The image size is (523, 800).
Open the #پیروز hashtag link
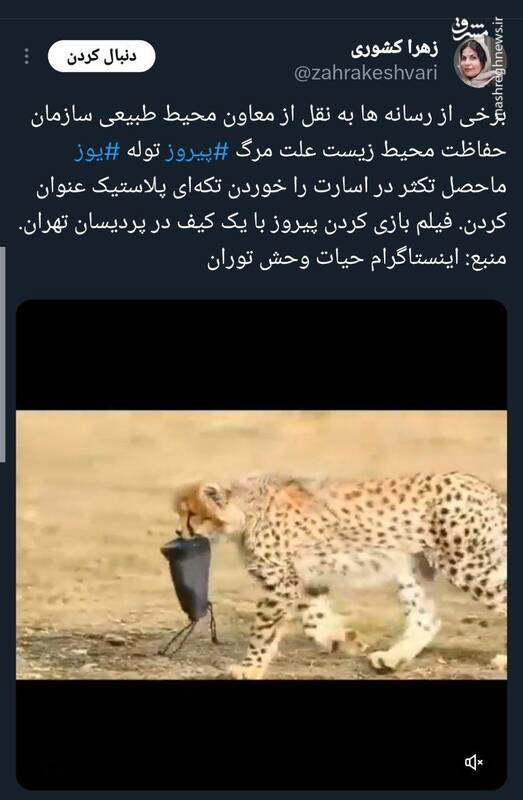(x=196, y=152)
